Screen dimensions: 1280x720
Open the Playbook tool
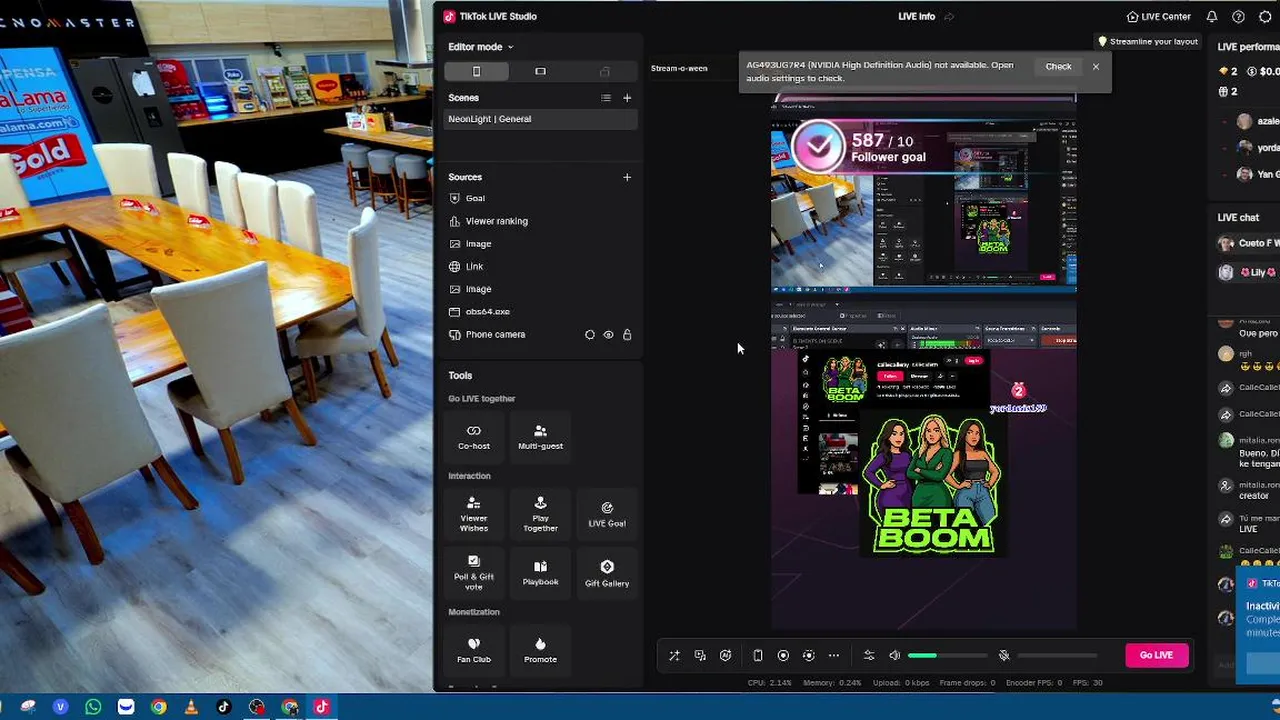[540, 572]
